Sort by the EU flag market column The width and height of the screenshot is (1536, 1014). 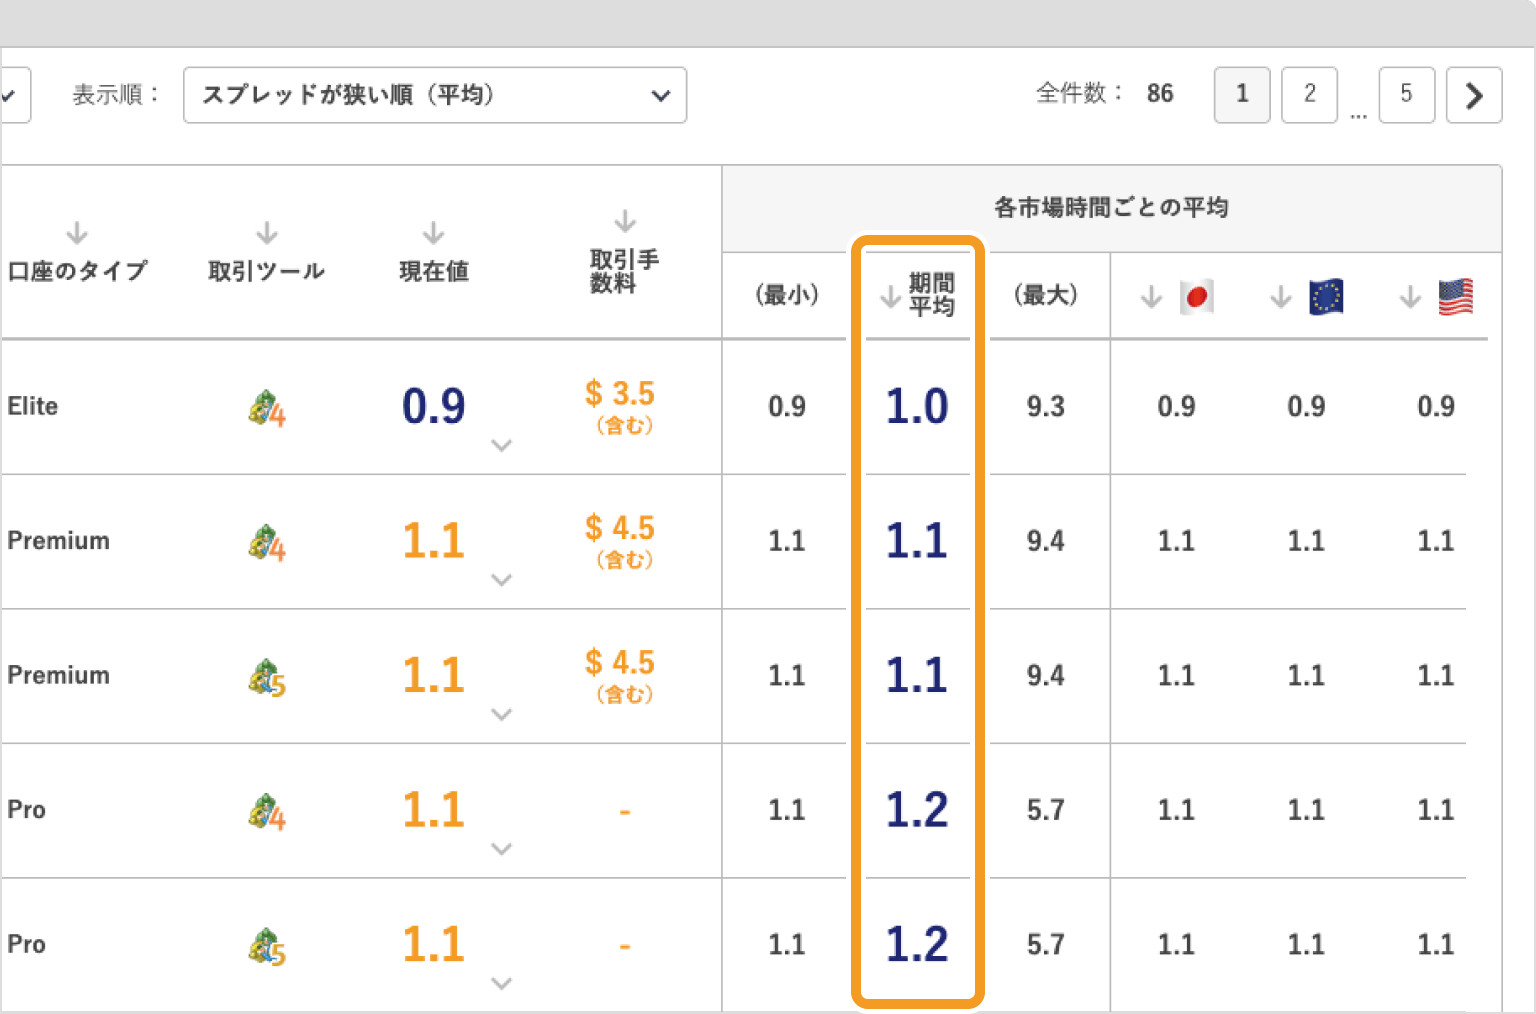1281,297
